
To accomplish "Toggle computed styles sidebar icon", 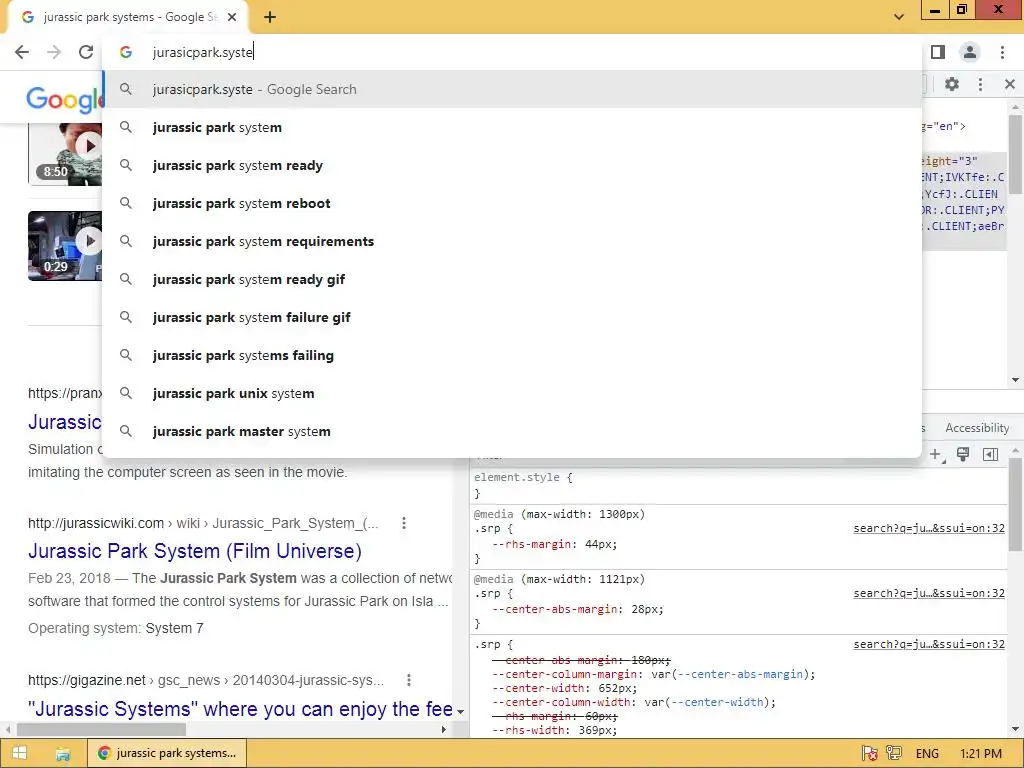I will pos(990,455).
